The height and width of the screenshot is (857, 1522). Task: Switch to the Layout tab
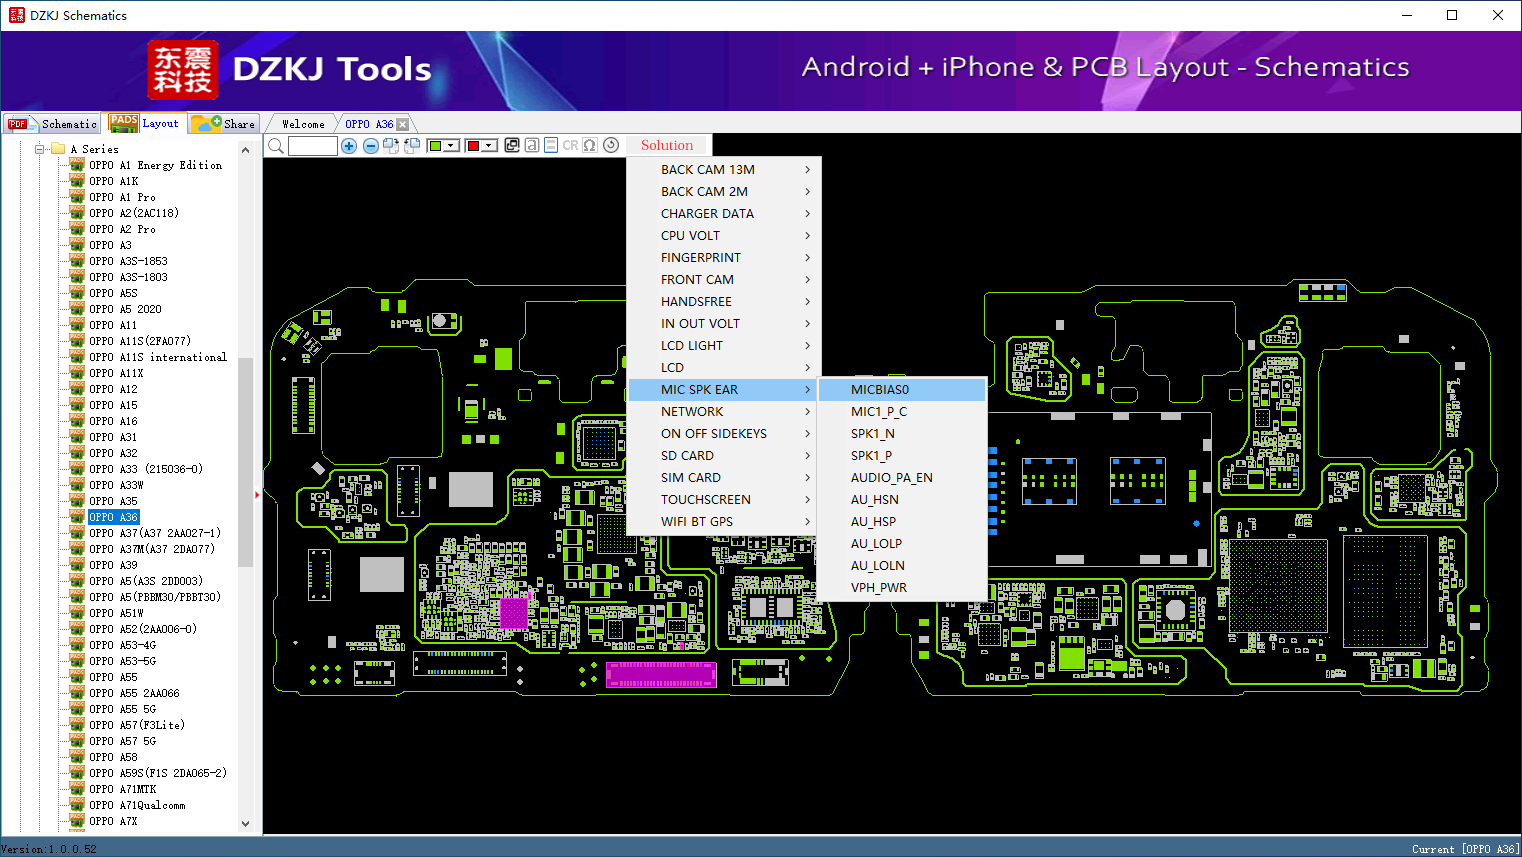(145, 123)
